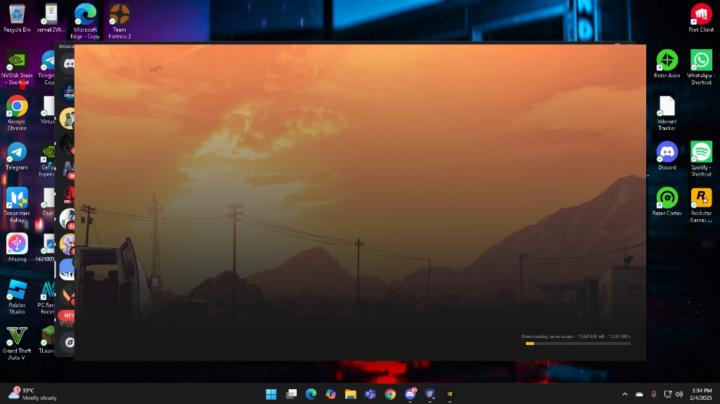Open the volume control in the system tray

coord(679,394)
